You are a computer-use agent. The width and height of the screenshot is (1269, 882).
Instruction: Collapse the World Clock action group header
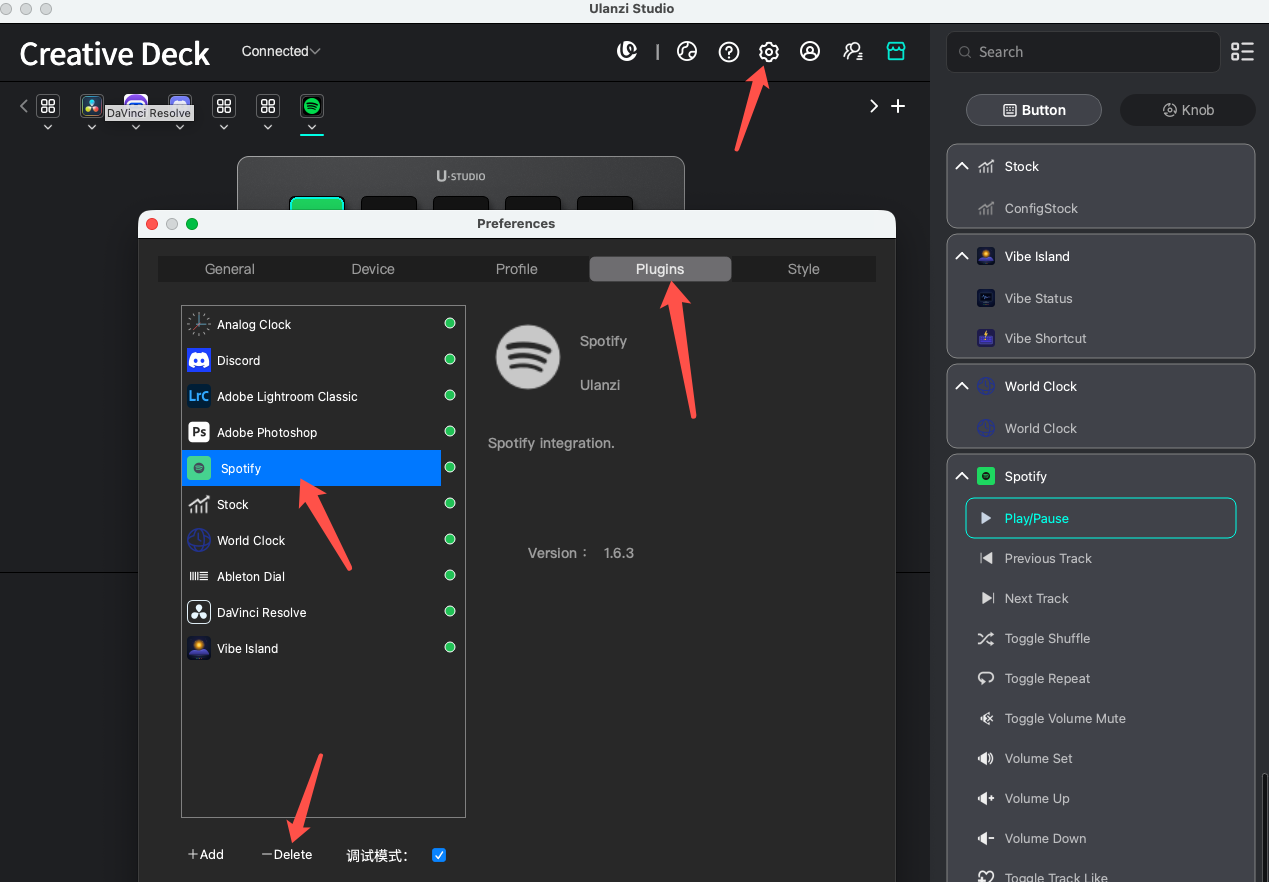click(x=962, y=386)
